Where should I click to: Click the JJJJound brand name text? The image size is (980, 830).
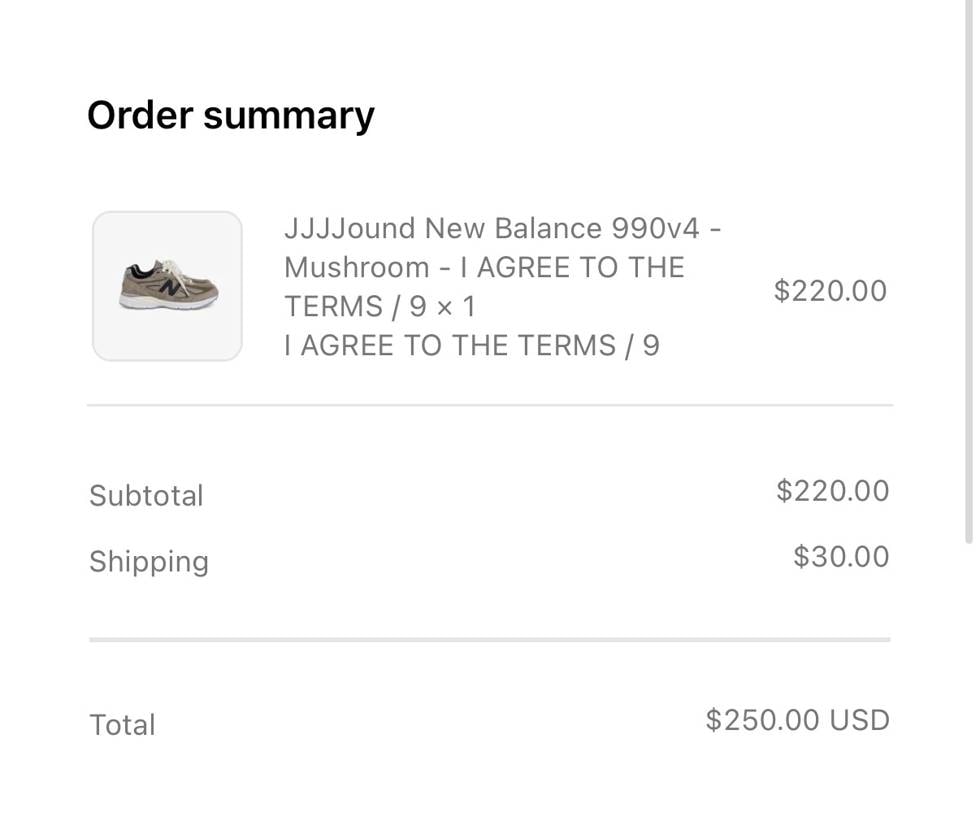pyautogui.click(x=349, y=228)
